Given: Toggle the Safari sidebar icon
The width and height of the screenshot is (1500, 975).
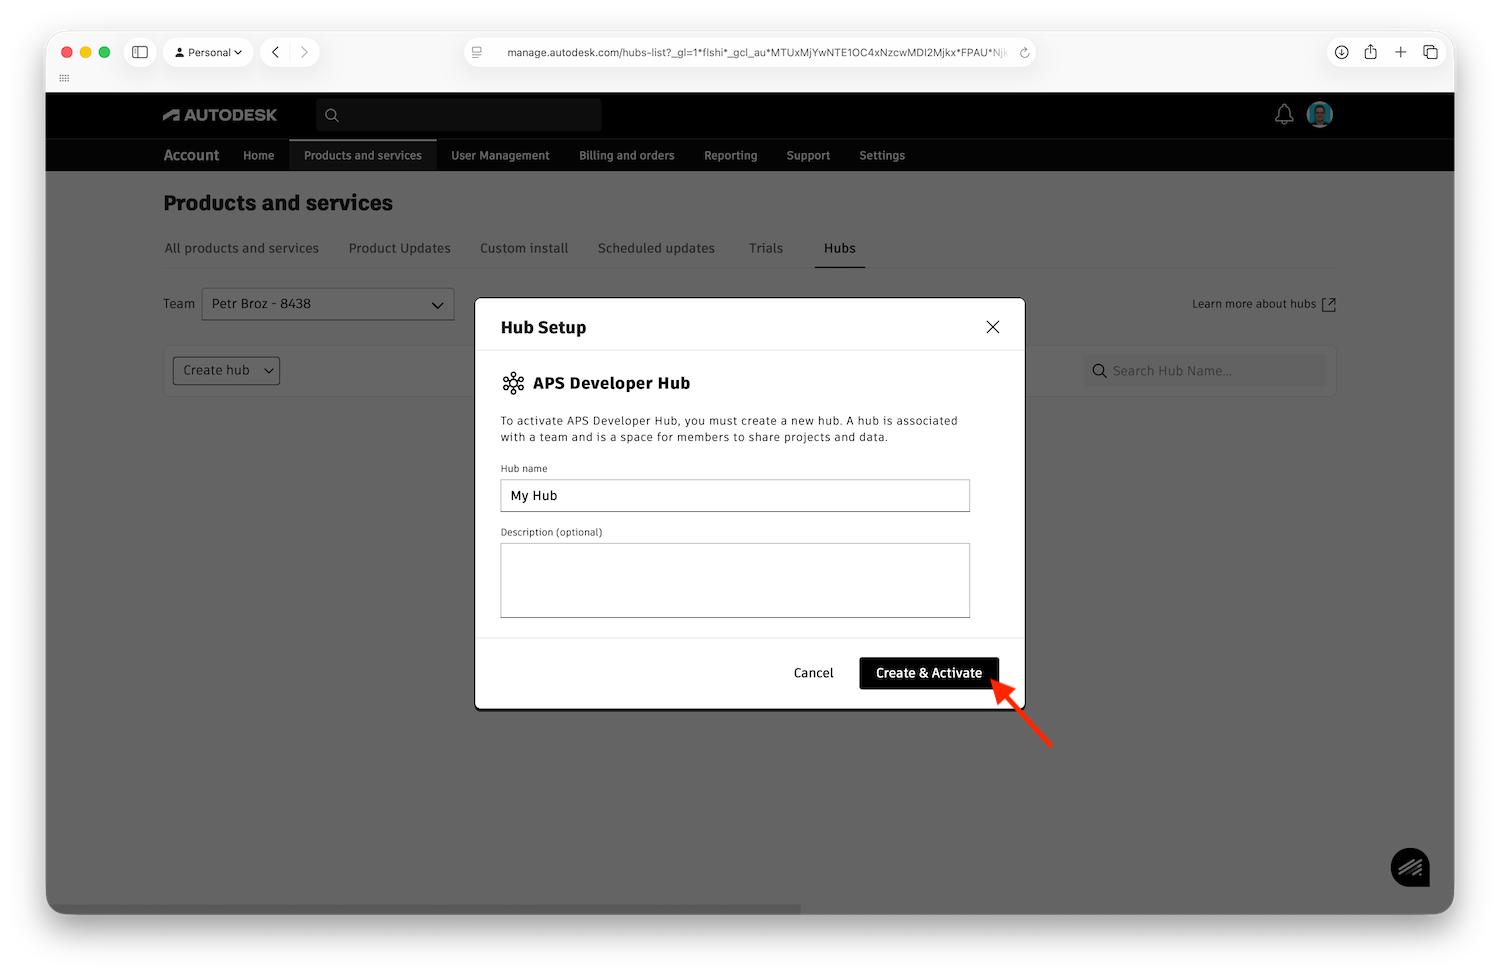Looking at the screenshot, I should (x=140, y=52).
